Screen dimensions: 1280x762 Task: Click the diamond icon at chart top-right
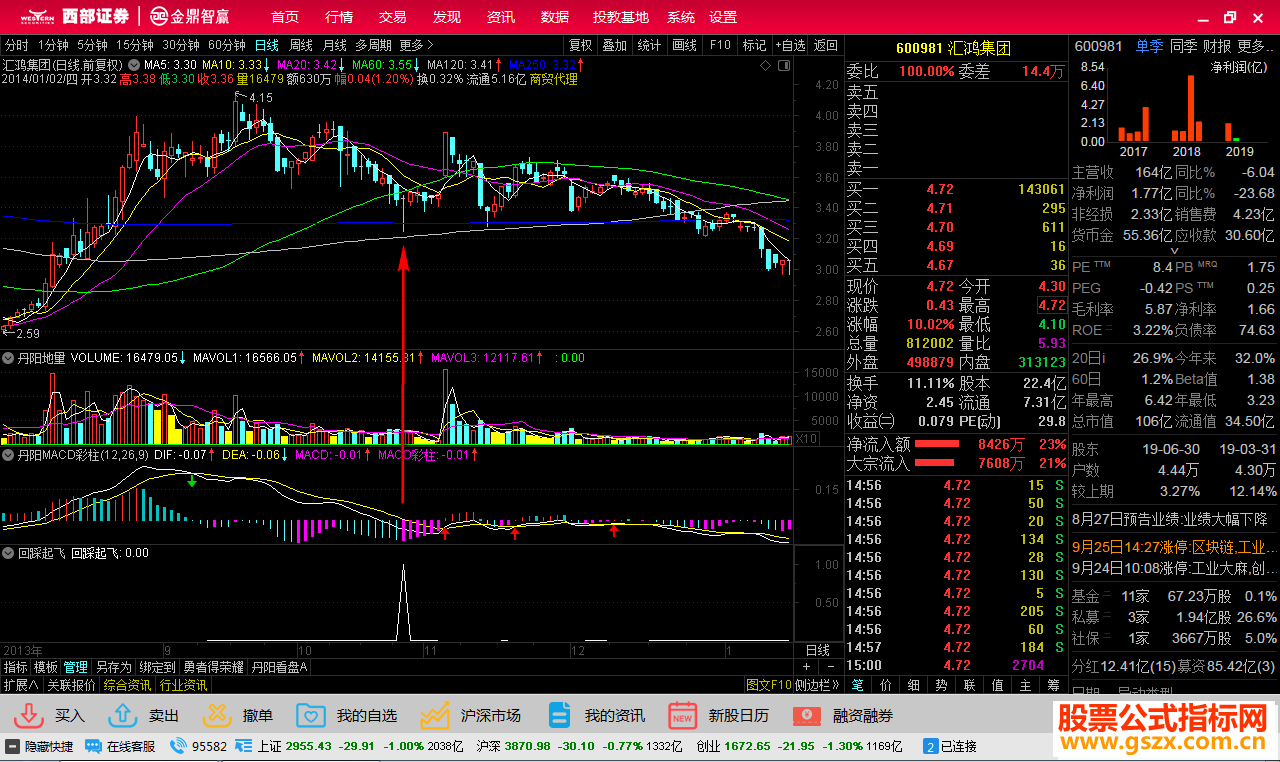[766, 66]
